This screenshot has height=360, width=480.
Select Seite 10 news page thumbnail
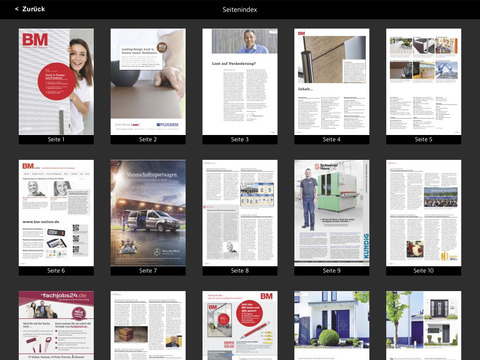[424, 213]
